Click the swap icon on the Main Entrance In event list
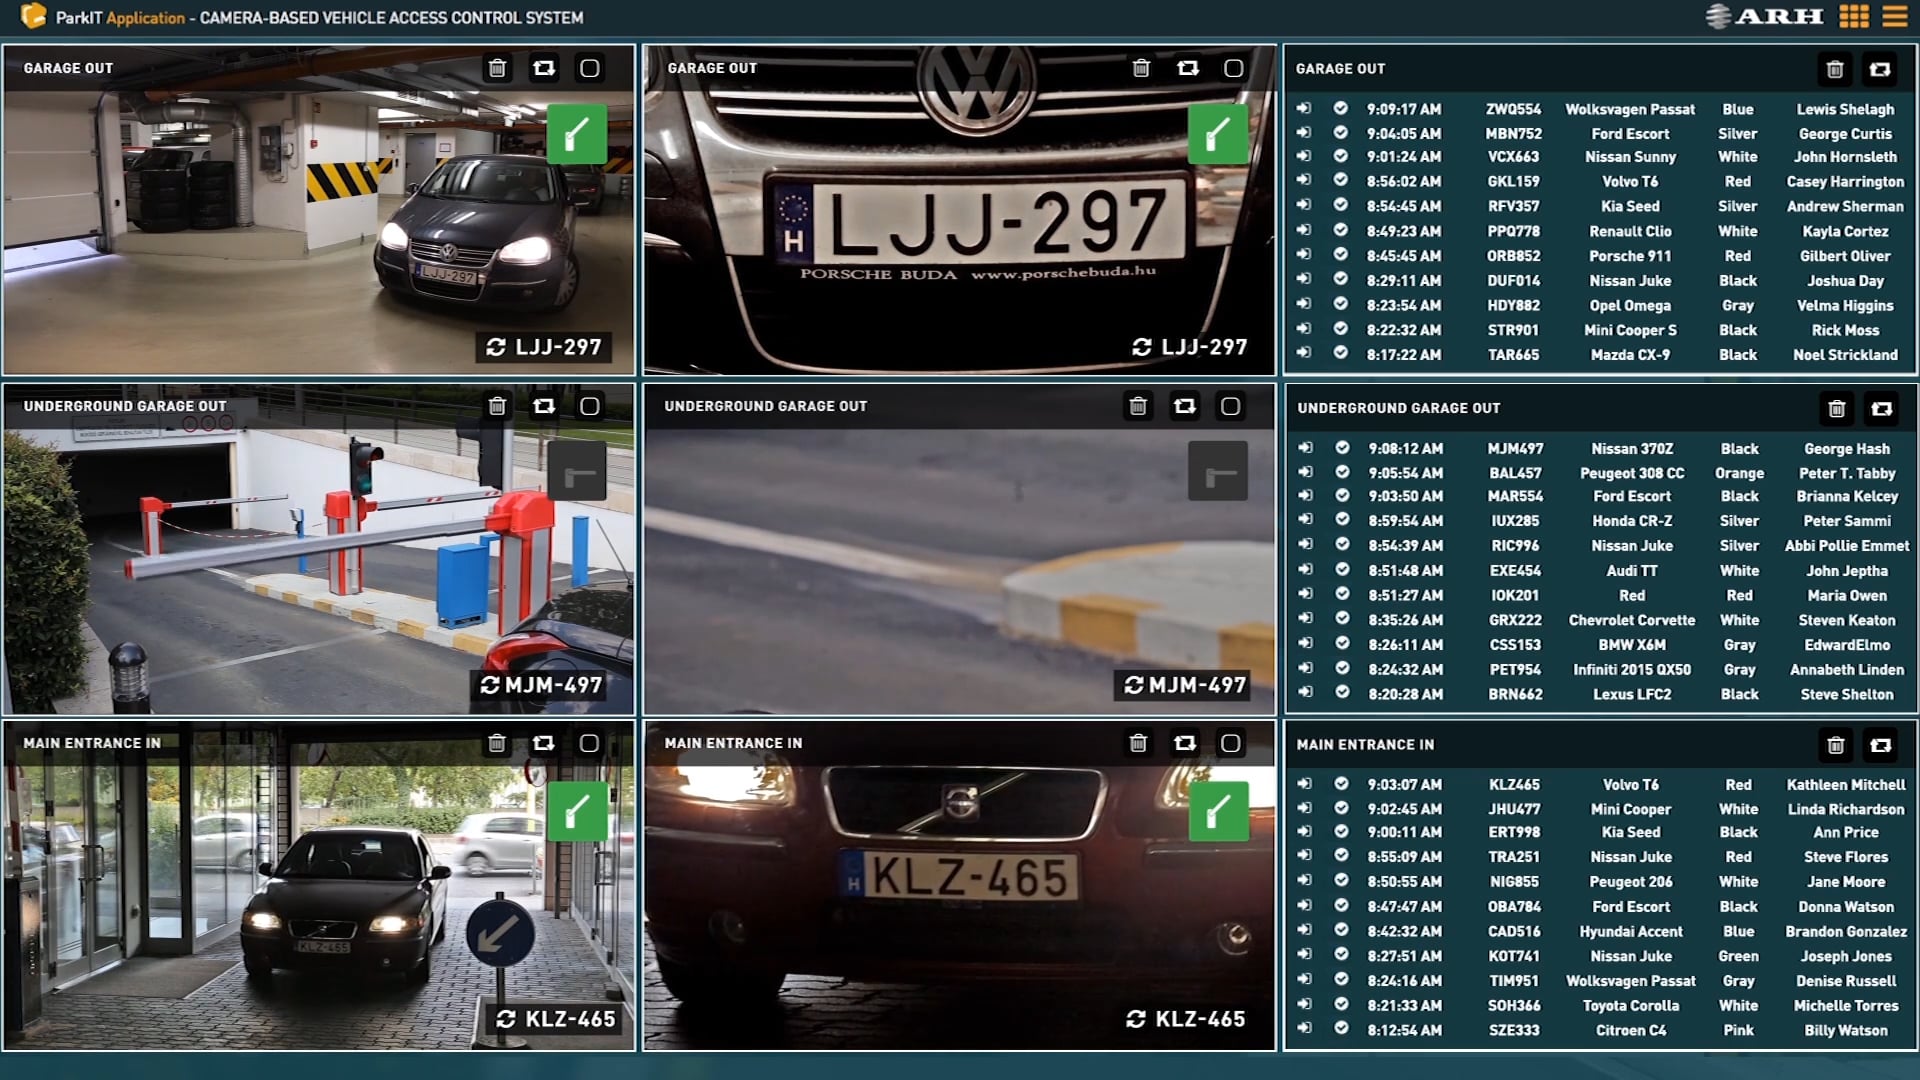 coord(1881,745)
